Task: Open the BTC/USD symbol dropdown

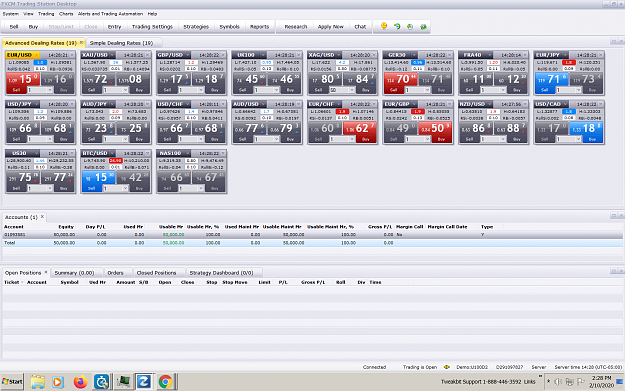Action: click(x=112, y=153)
